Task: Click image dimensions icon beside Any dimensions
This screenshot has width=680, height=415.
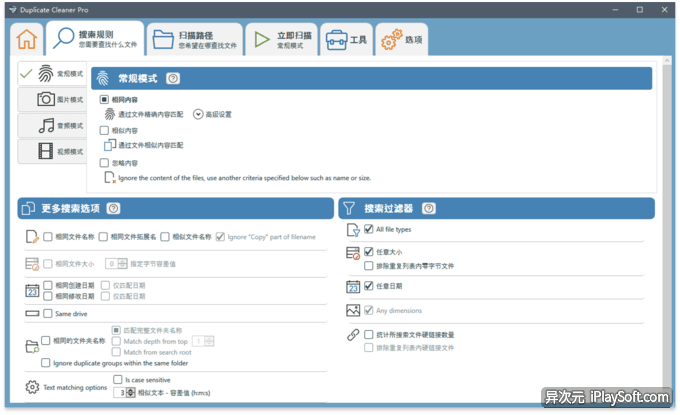Action: pos(353,310)
